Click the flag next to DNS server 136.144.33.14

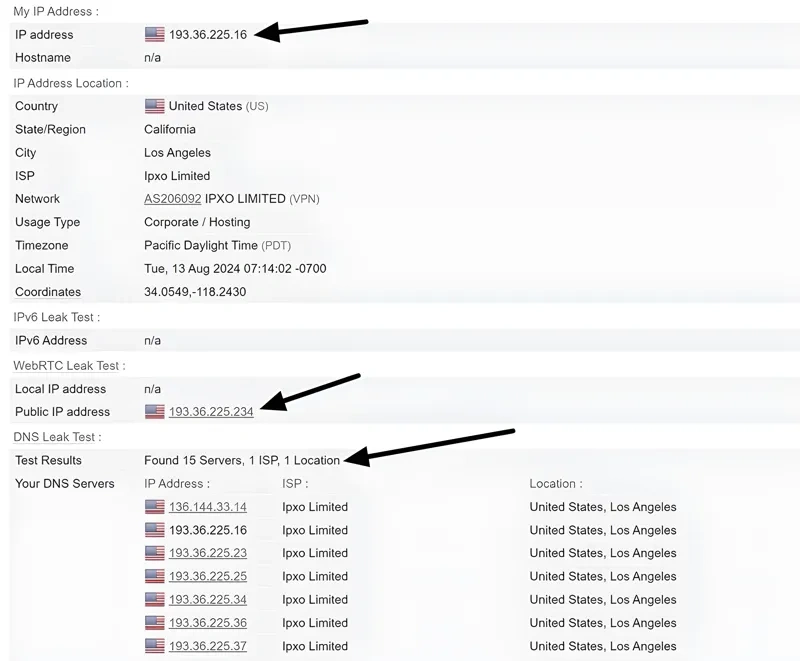(x=153, y=506)
